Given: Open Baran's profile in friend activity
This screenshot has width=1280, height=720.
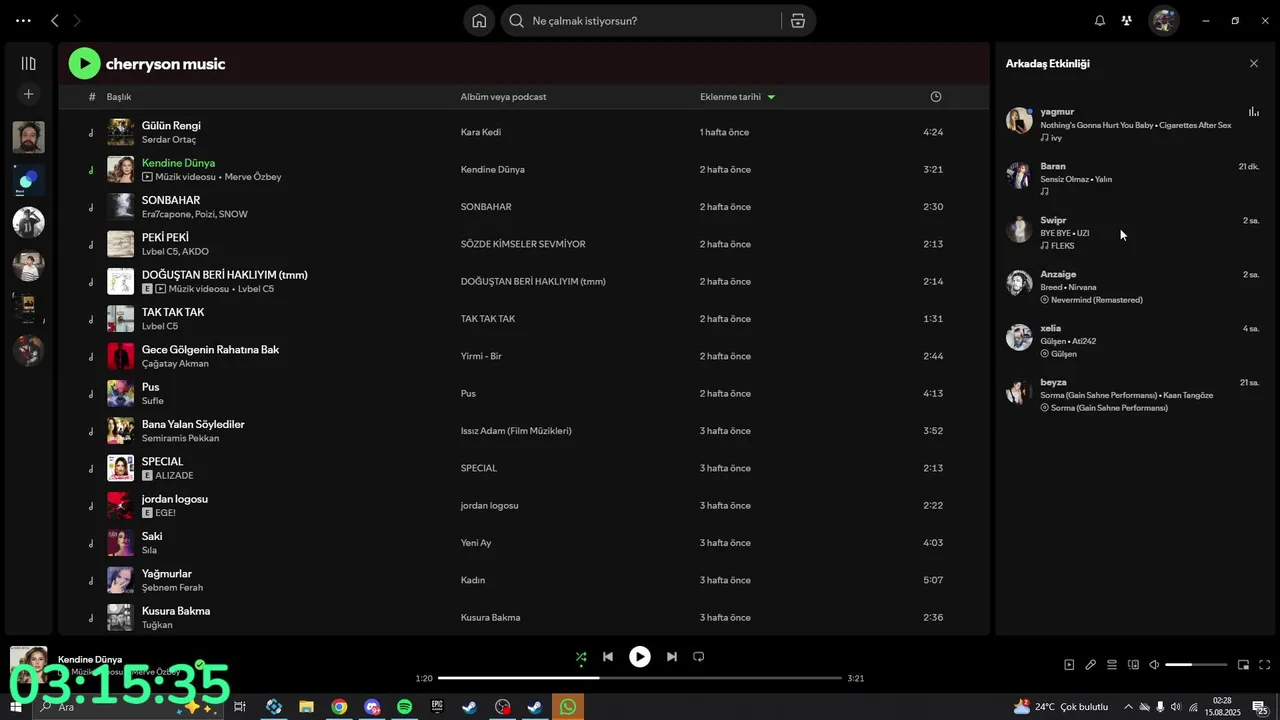Looking at the screenshot, I should pos(1053,166).
